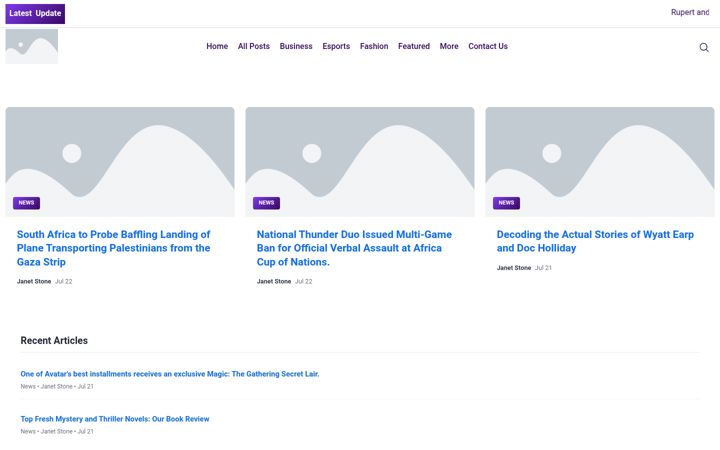The height and width of the screenshot is (450, 720).
Task: Open Esports category in navigation
Action: pyautogui.click(x=336, y=46)
